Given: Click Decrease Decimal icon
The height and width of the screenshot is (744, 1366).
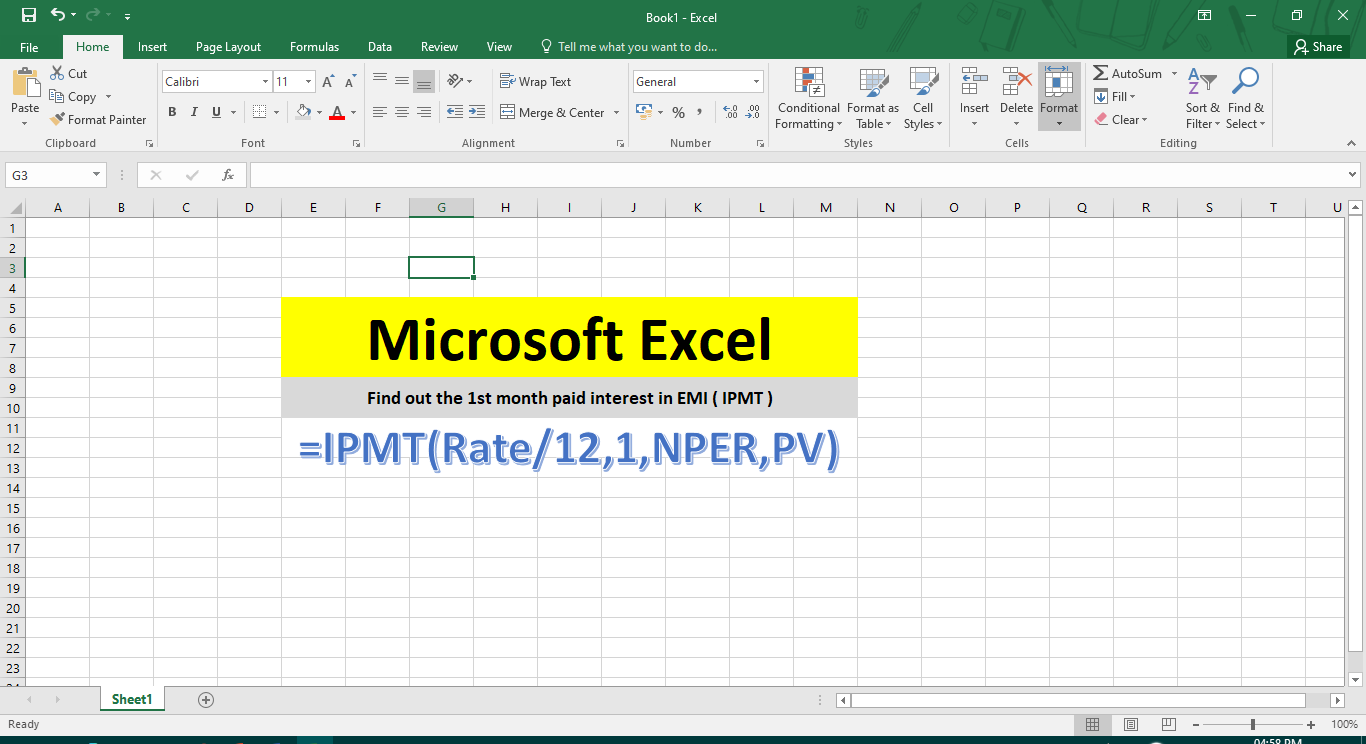Looking at the screenshot, I should pos(752,112).
